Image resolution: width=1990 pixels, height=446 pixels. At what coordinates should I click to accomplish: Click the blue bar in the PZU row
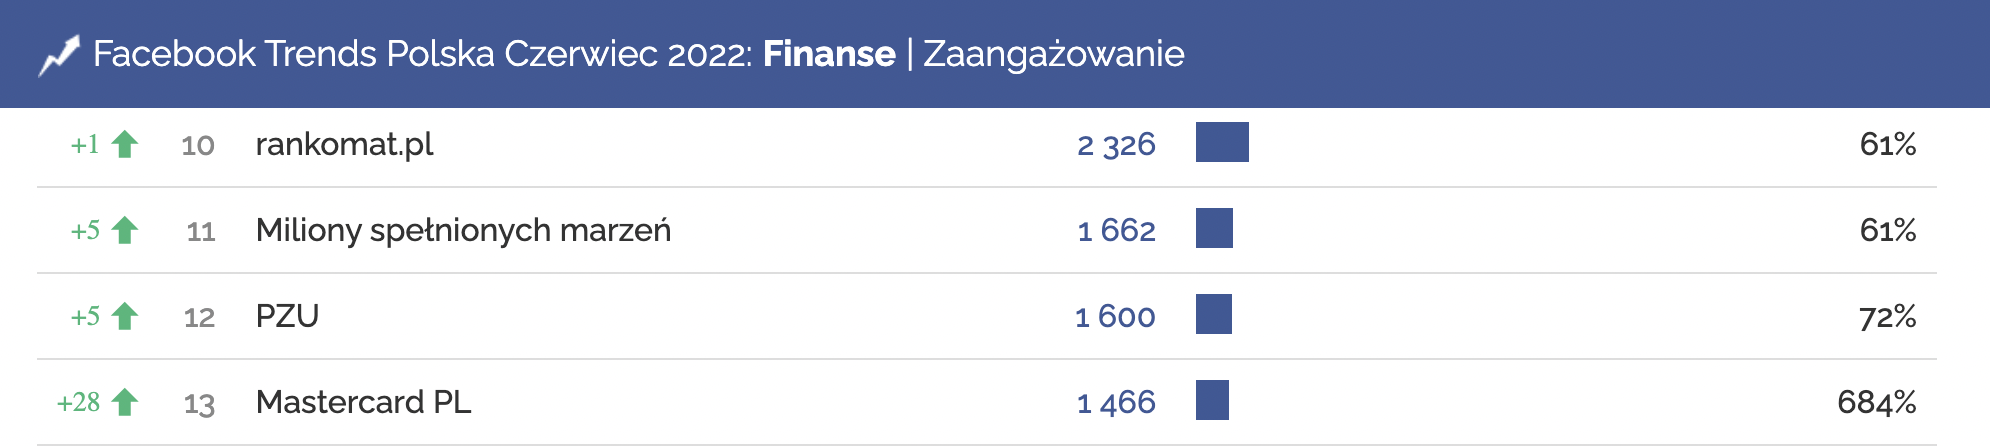pos(1214,314)
